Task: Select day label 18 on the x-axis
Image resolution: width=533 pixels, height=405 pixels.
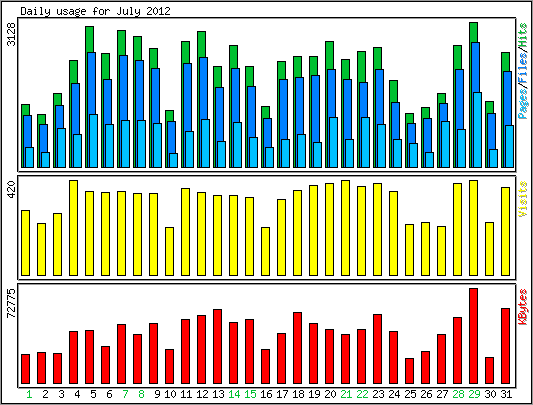Action: 298,394
